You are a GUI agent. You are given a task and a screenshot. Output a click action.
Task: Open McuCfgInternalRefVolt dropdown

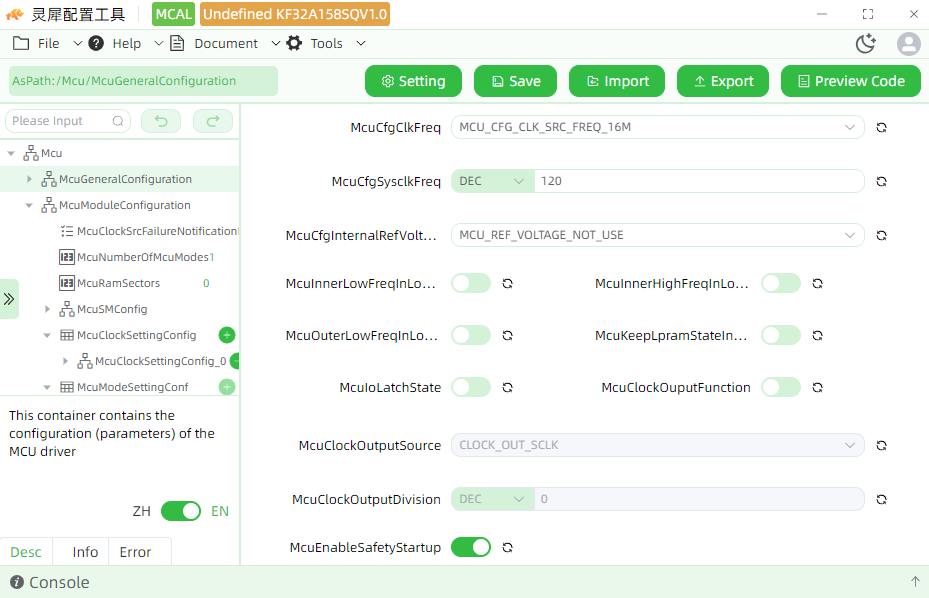pos(658,235)
